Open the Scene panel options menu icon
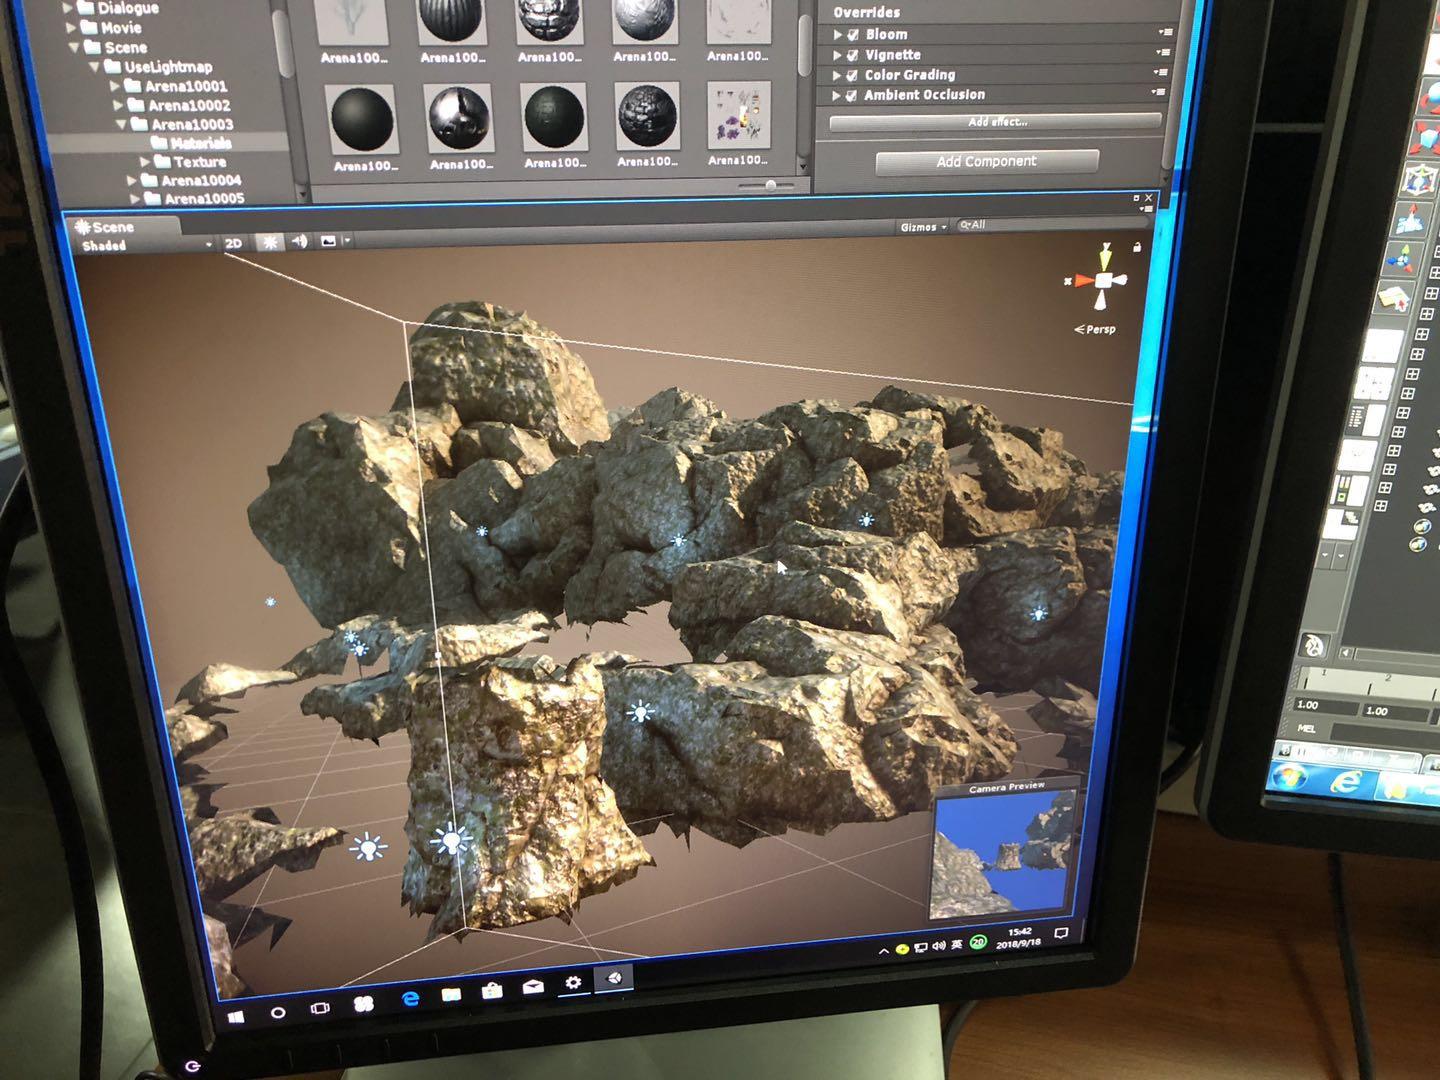1440x1080 pixels. point(1147,209)
